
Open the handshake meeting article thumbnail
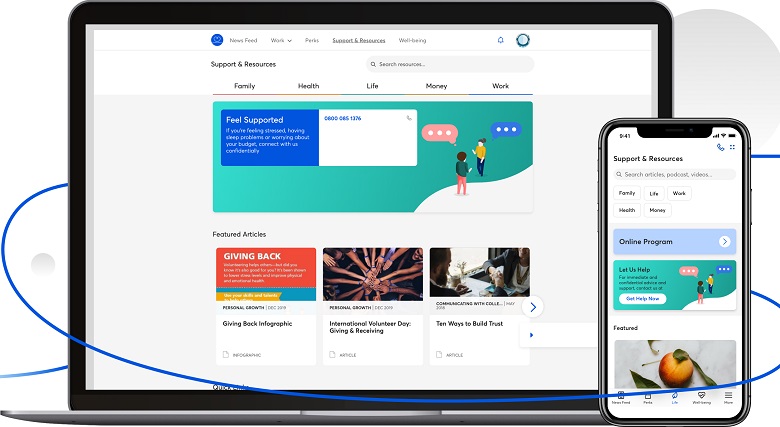(x=480, y=272)
